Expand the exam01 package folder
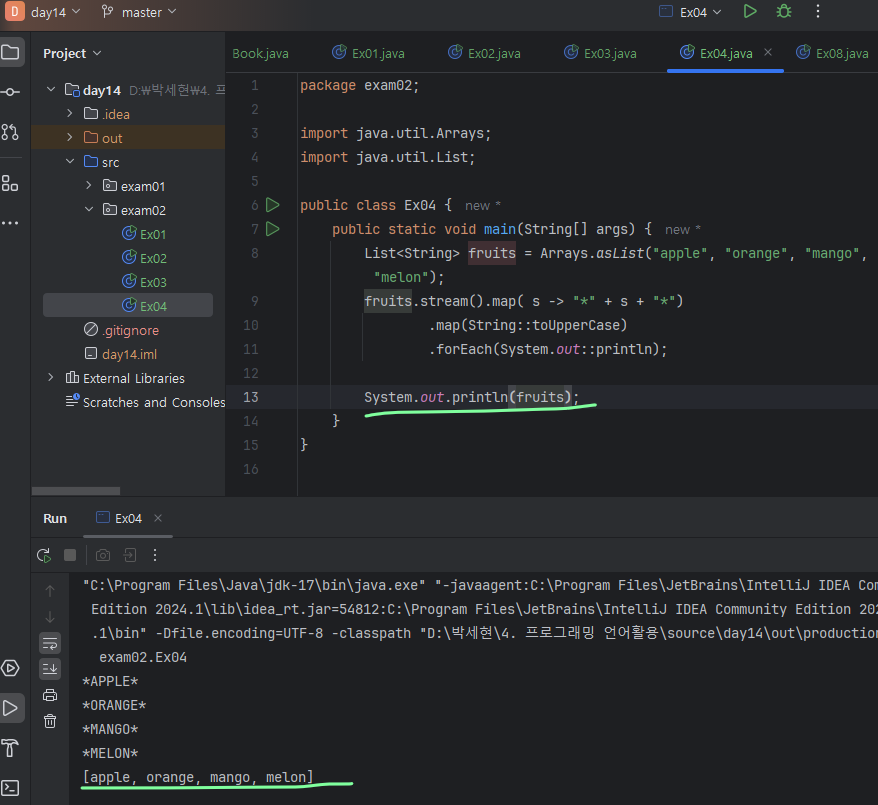The image size is (878, 805). coord(89,186)
